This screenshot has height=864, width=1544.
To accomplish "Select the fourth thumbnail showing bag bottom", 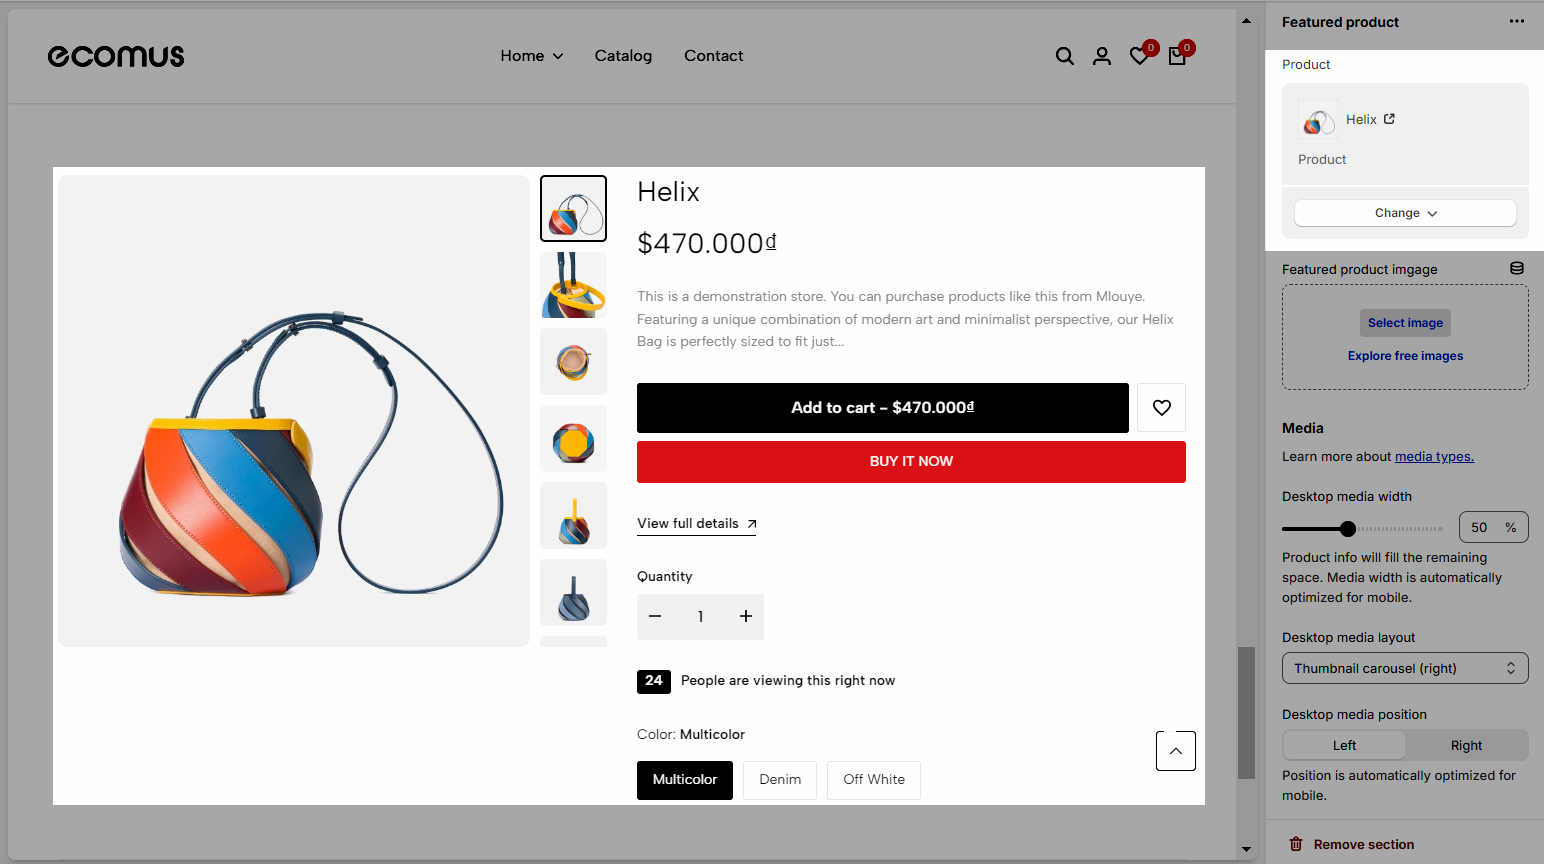I will (x=573, y=439).
